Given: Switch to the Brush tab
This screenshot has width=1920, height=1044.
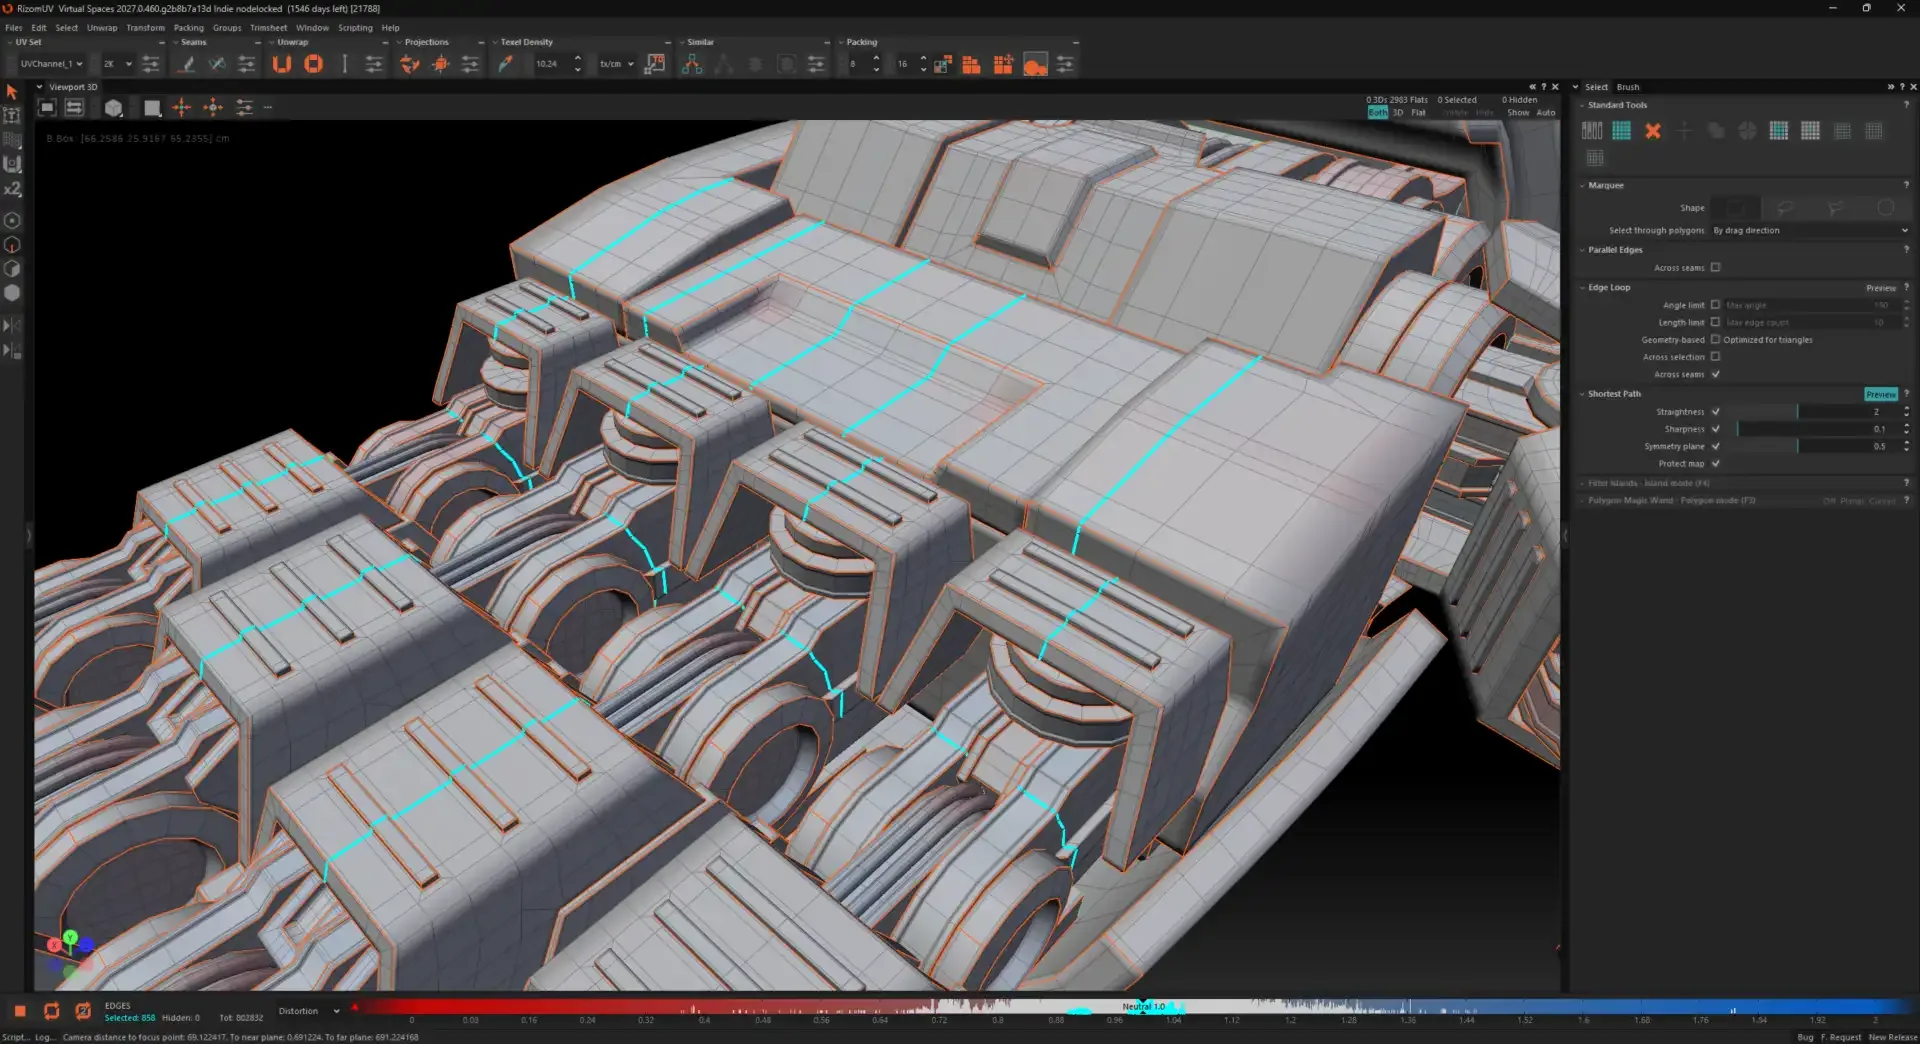Looking at the screenshot, I should pos(1628,87).
